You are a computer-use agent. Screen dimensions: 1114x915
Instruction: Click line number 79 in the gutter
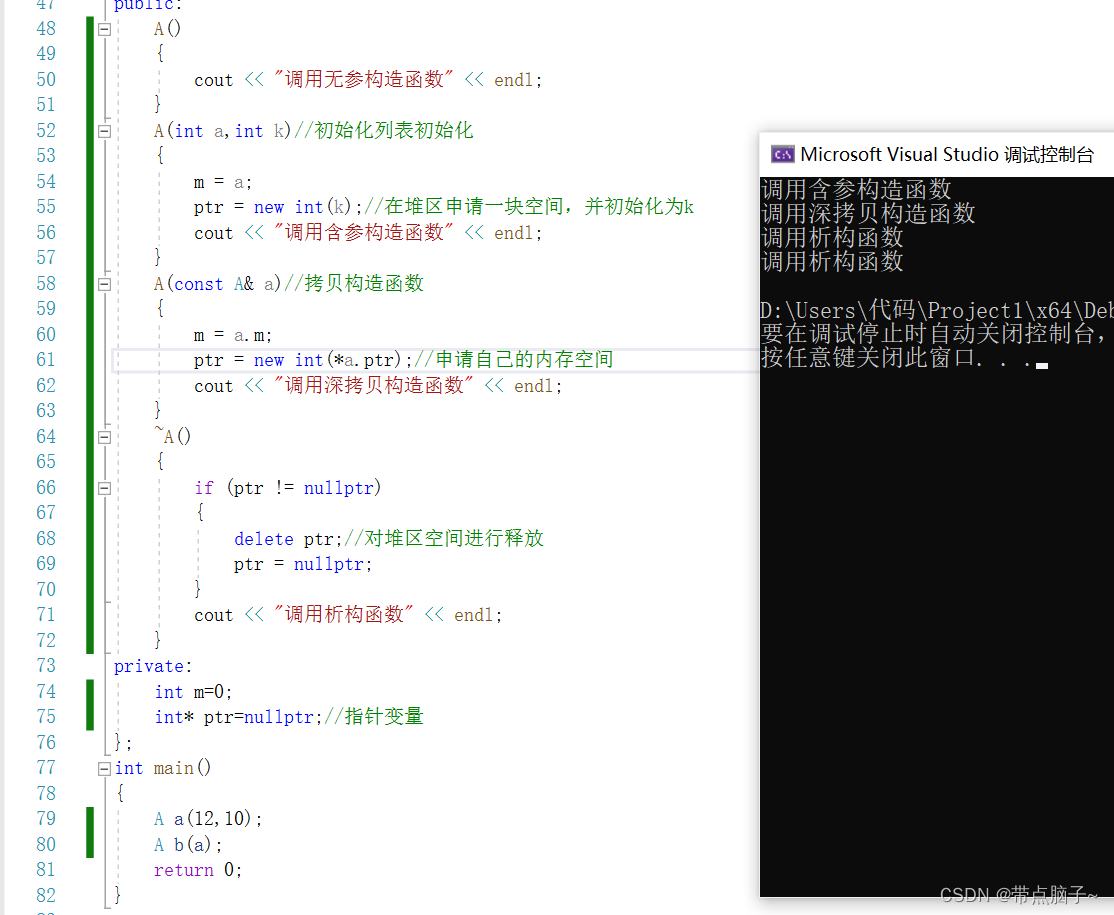point(46,818)
